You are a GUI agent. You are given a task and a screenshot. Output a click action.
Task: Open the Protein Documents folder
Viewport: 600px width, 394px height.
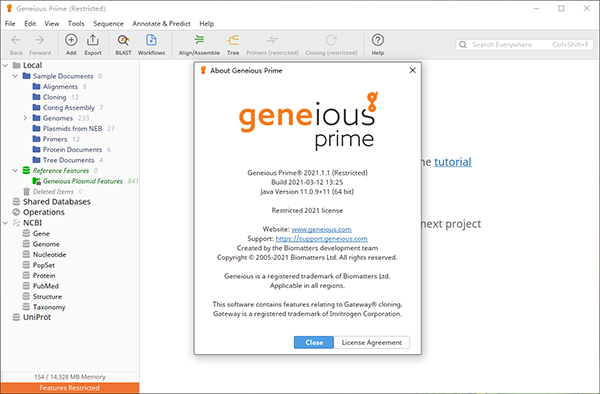pyautogui.click(x=72, y=150)
